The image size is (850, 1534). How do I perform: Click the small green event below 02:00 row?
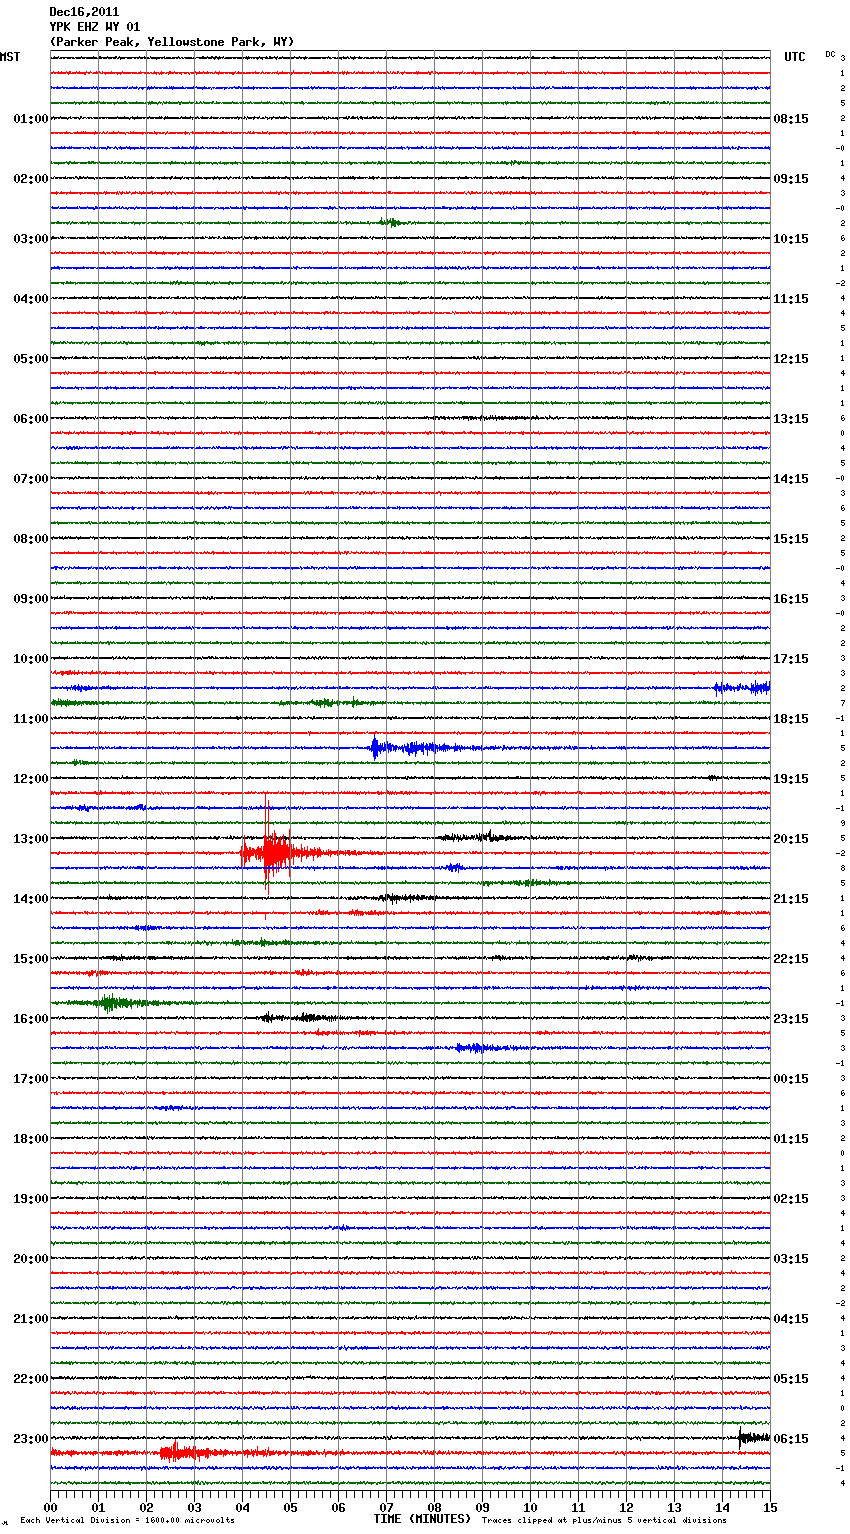point(390,222)
